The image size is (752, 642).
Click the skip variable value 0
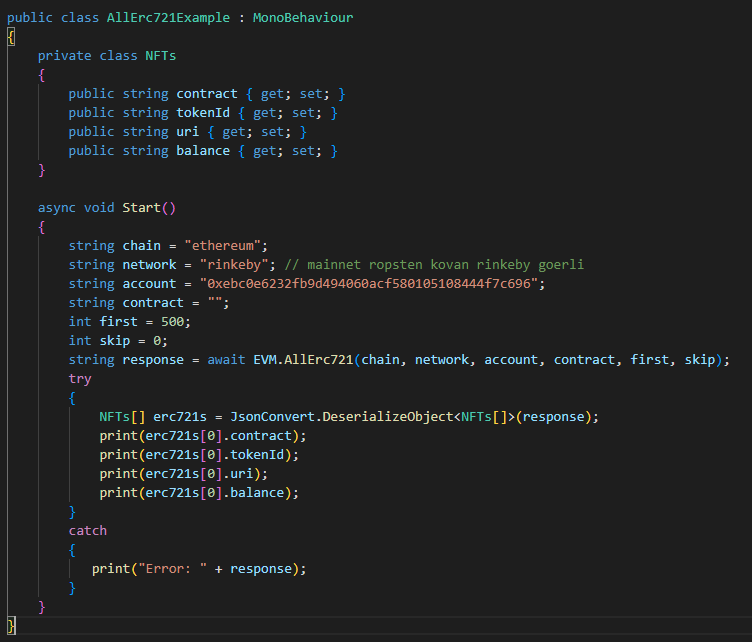coord(157,341)
